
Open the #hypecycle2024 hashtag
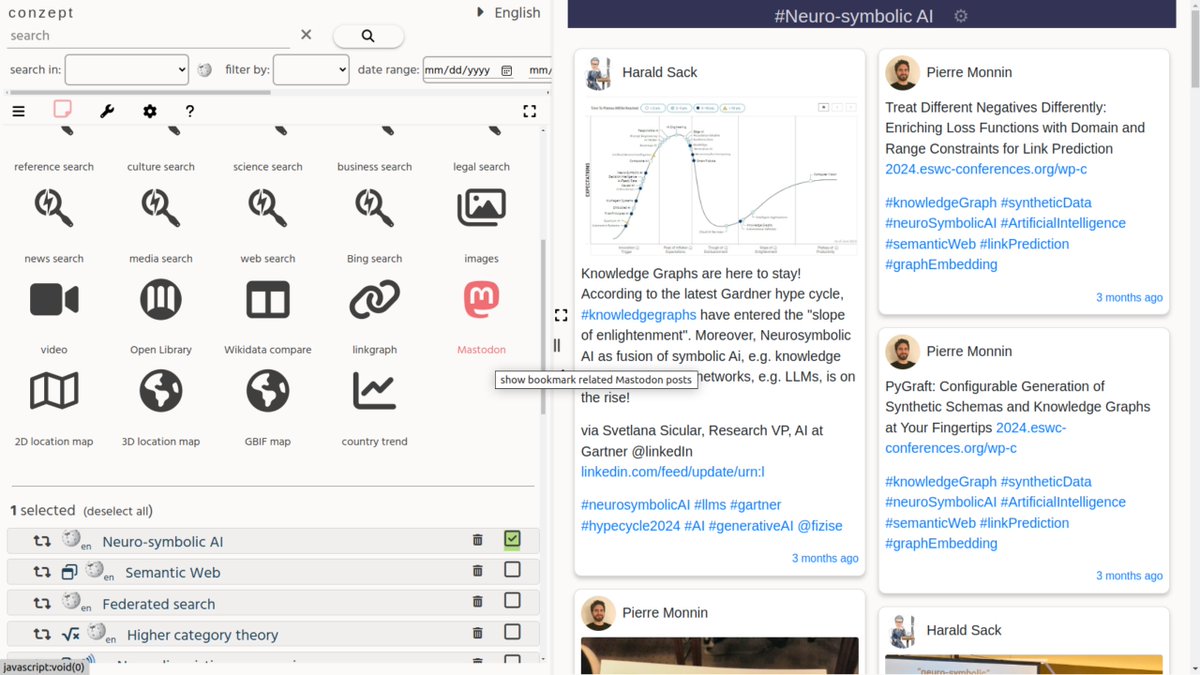631,526
